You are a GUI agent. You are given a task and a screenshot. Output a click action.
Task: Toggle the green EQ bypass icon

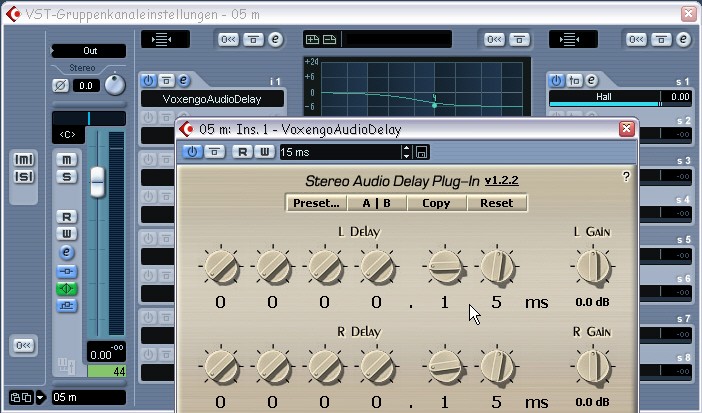point(67,289)
